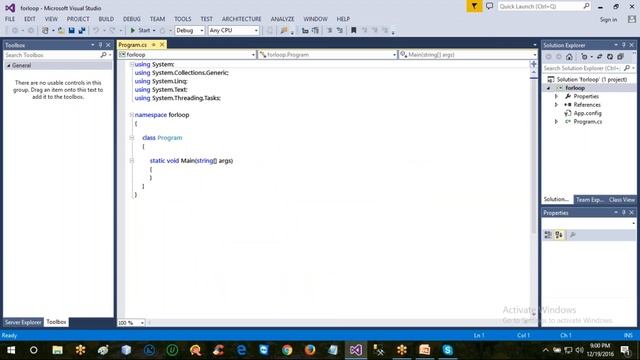
Task: Click the Save All toolbar icon
Action: coord(82,31)
